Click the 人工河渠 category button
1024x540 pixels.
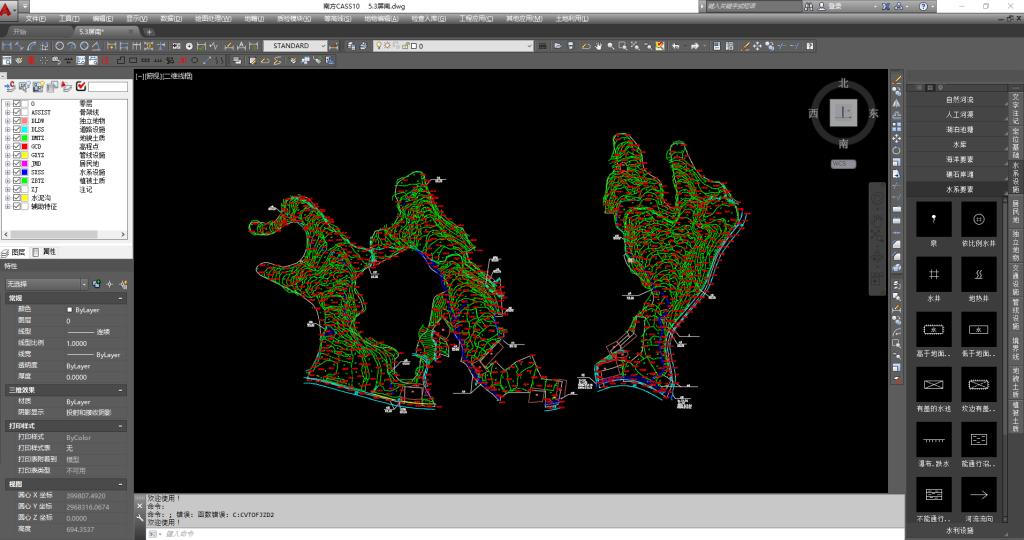[959, 115]
